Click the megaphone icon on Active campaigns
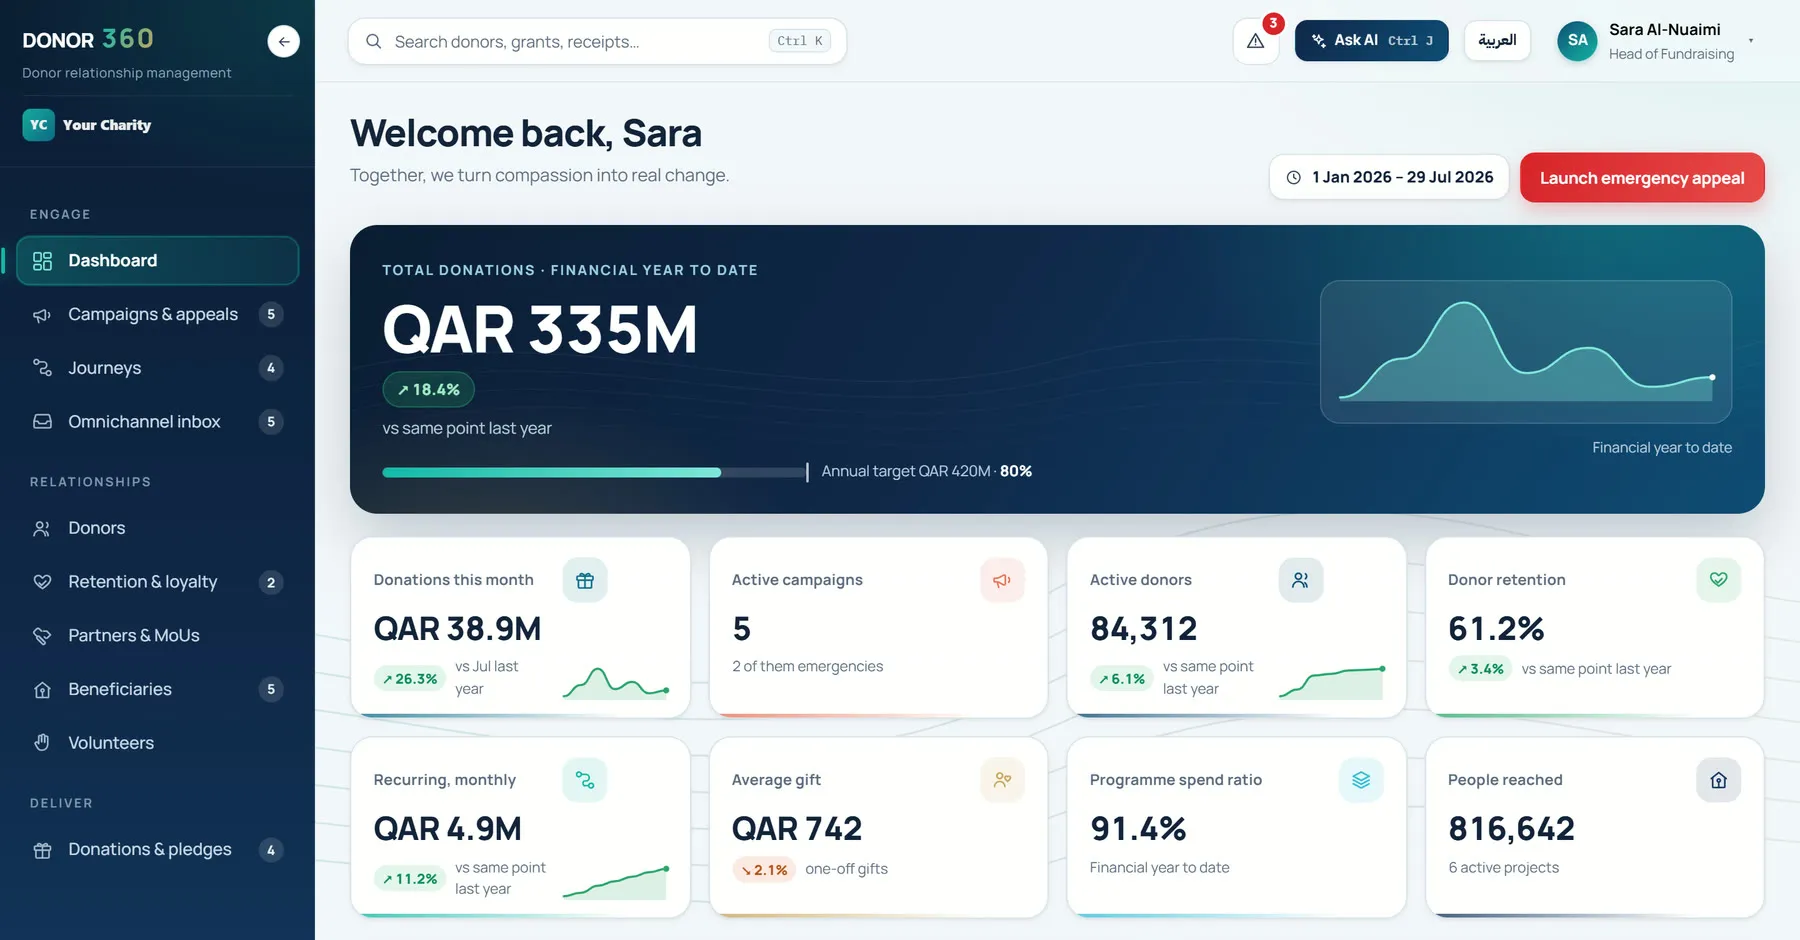This screenshot has width=1800, height=940. click(x=1002, y=580)
